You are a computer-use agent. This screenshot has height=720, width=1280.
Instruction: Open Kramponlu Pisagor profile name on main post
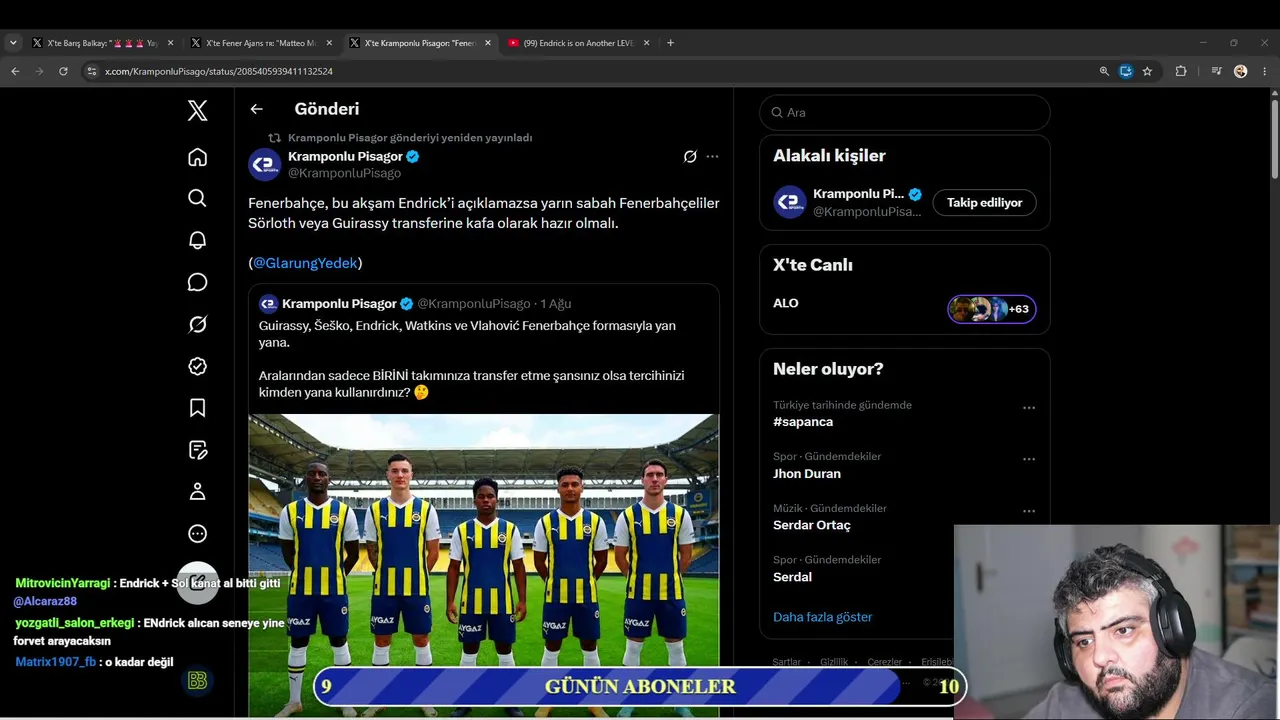tap(345, 157)
